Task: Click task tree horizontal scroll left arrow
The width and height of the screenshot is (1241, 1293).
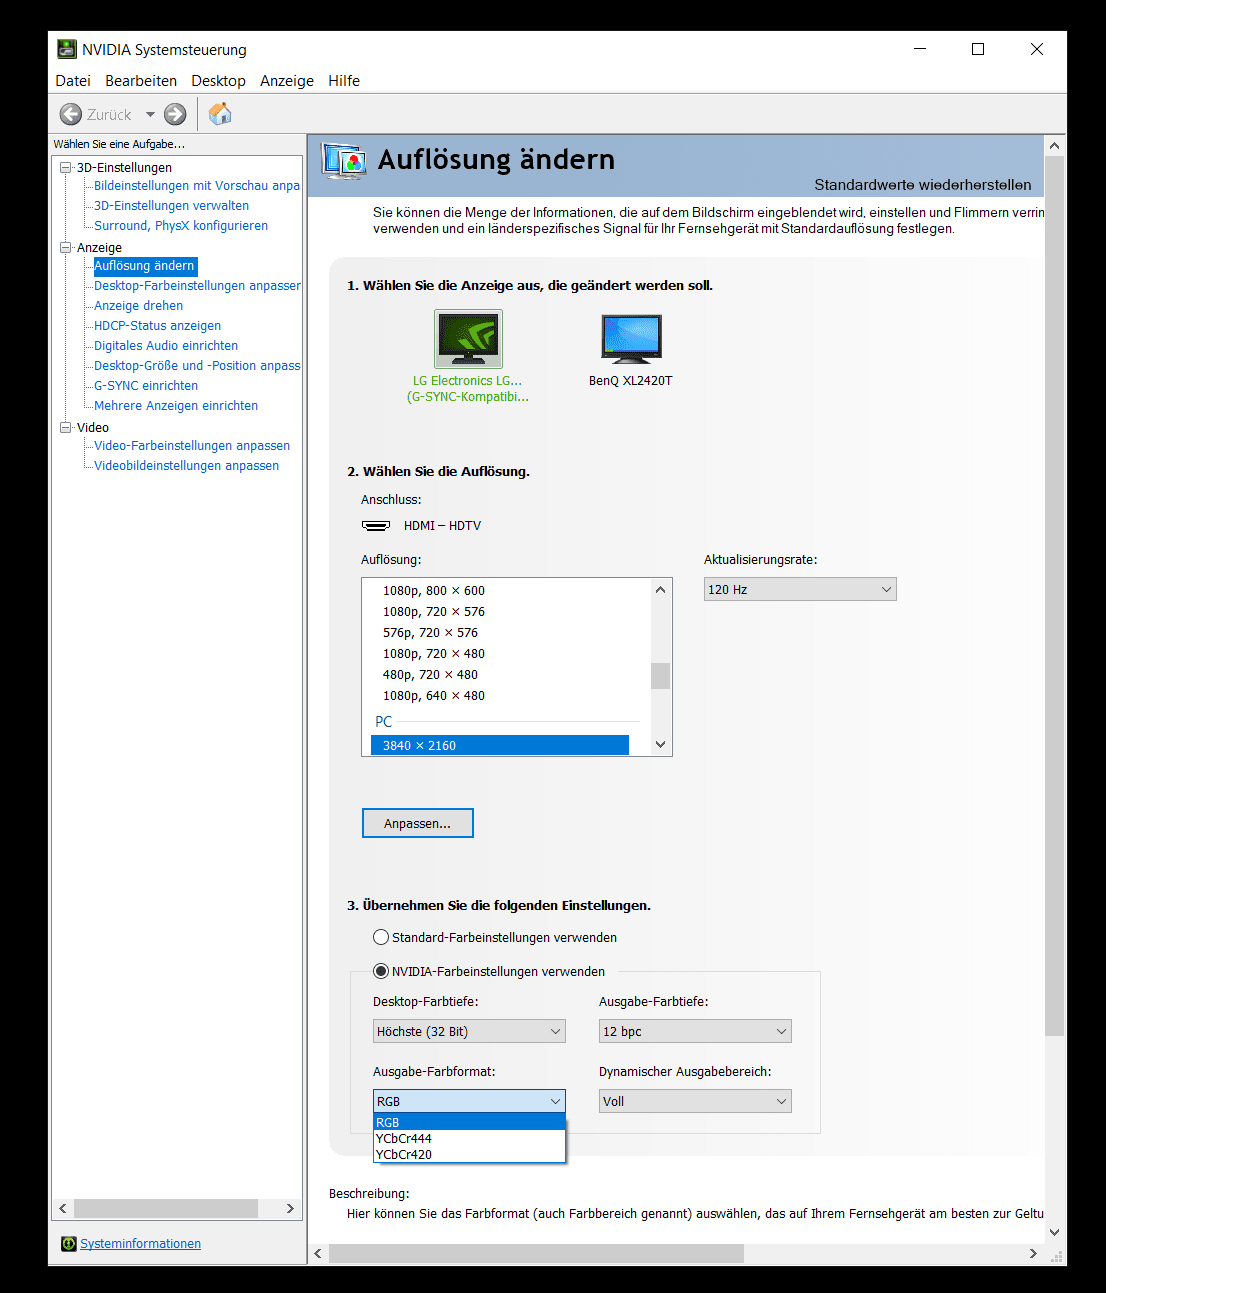Action: pos(63,1208)
